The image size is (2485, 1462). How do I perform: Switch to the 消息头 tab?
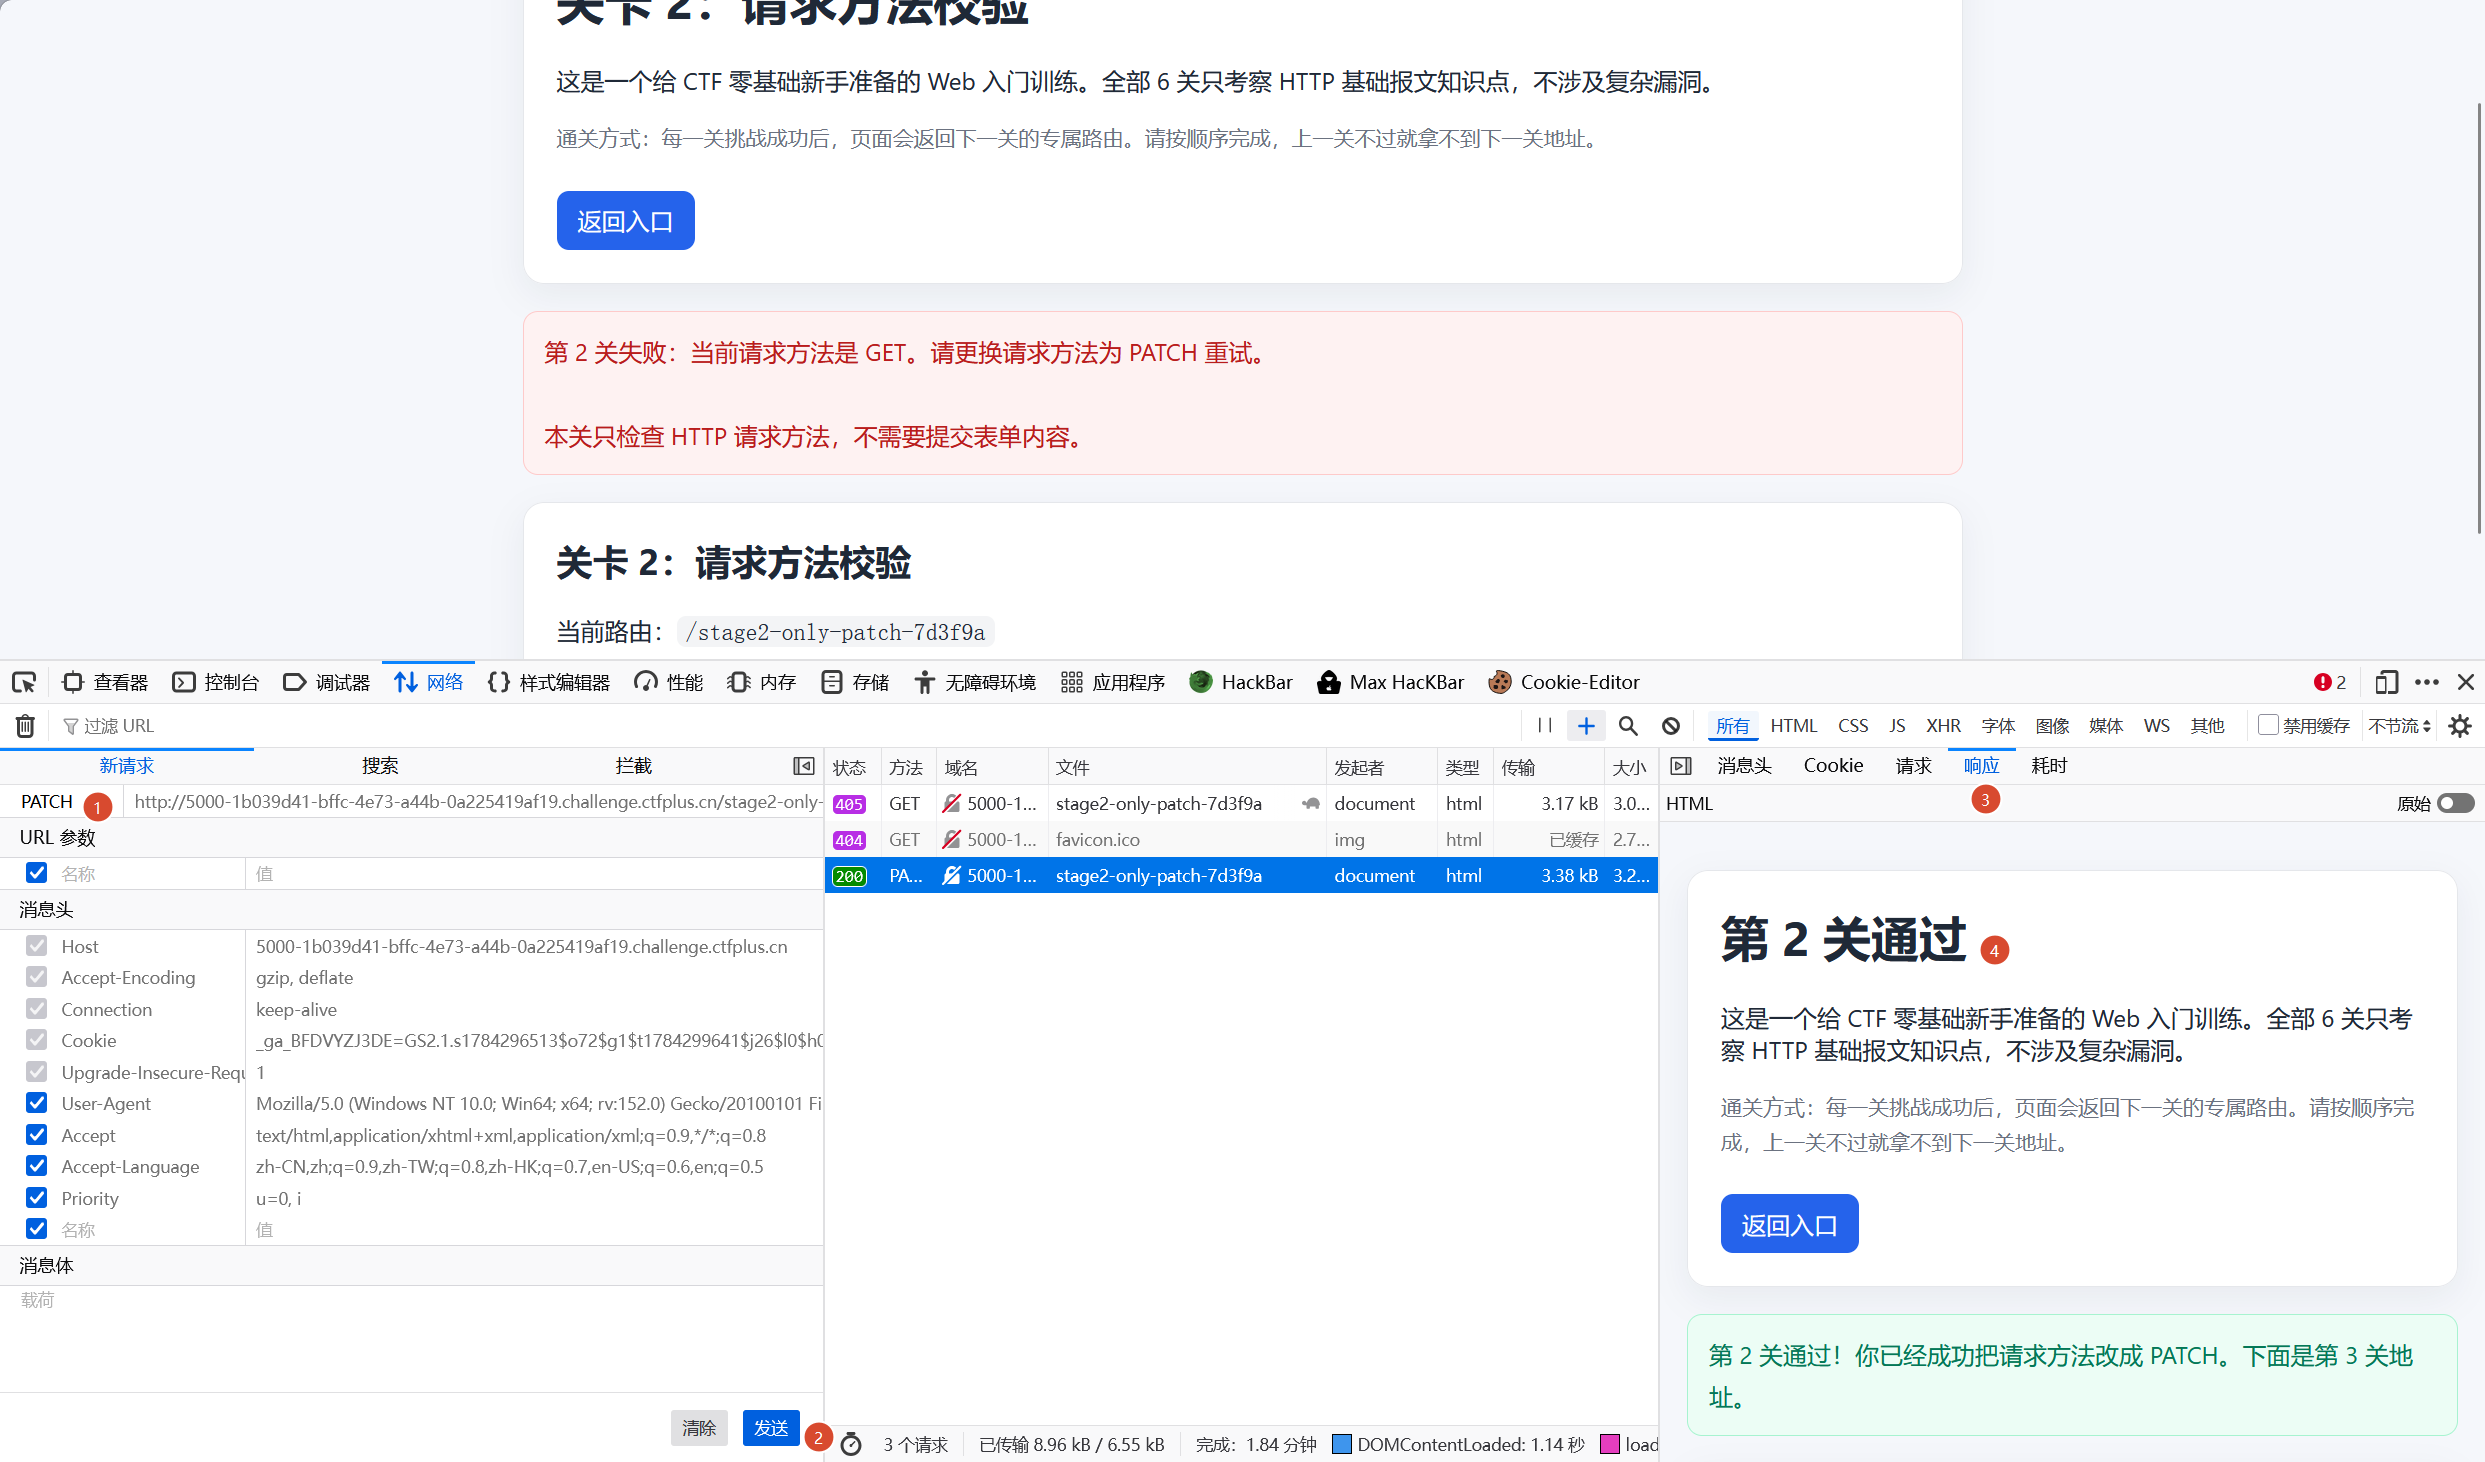pyautogui.click(x=1744, y=766)
